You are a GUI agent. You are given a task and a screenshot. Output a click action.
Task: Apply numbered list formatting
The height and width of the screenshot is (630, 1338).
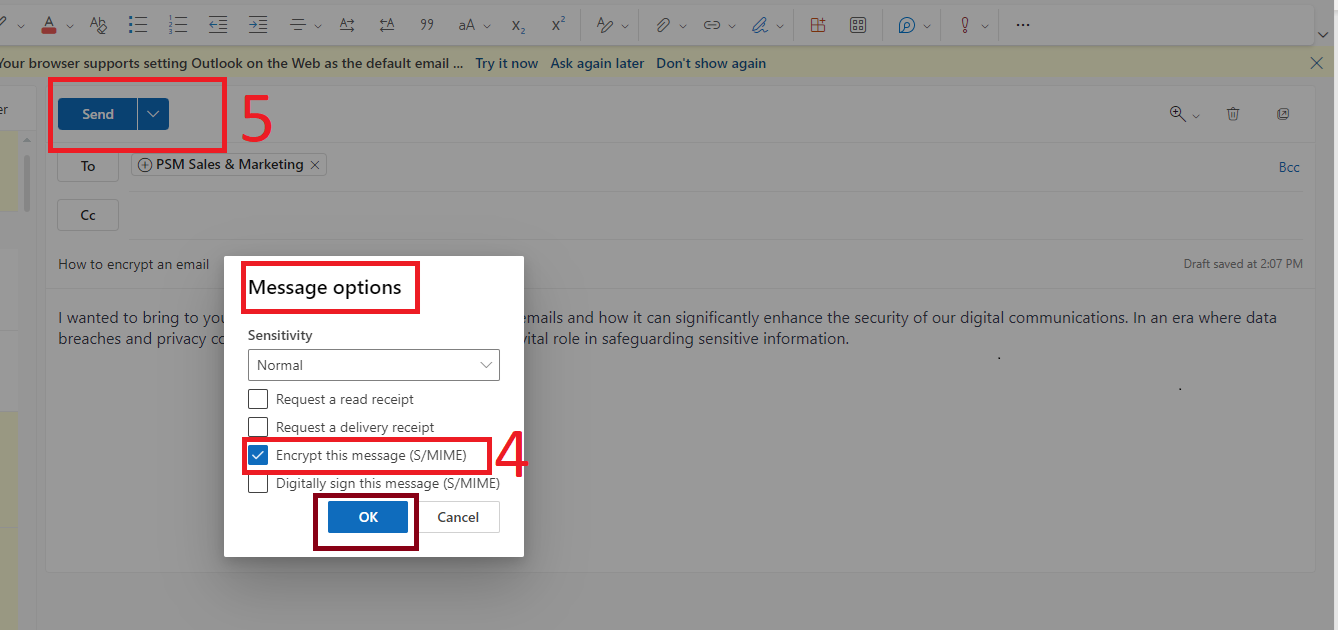(178, 24)
